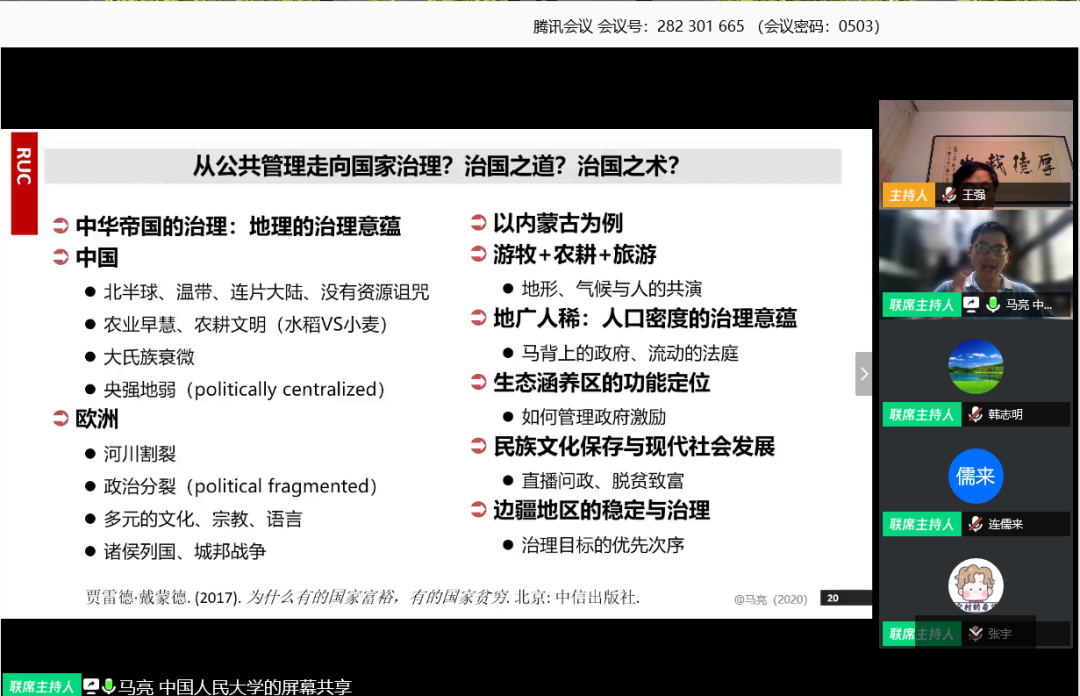
Task: Click 马亮's screen sharing icon in participant panel
Action: pyautogui.click(x=971, y=304)
